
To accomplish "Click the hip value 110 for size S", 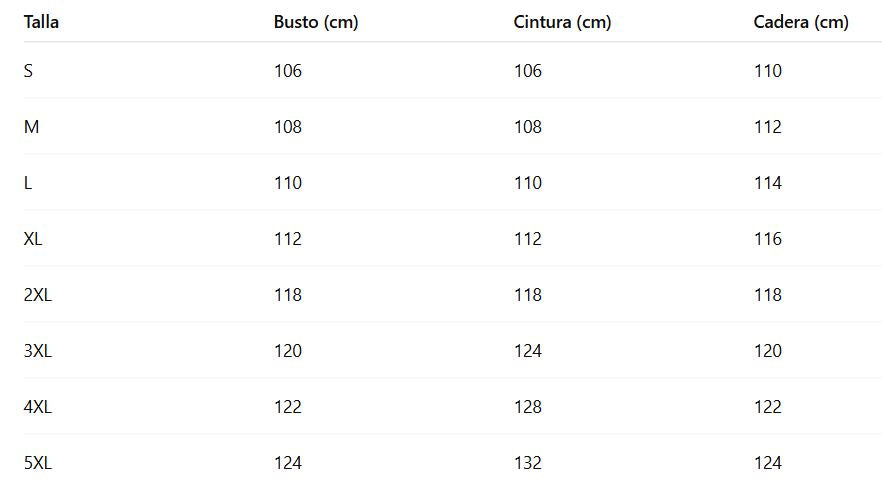I will tap(768, 71).
